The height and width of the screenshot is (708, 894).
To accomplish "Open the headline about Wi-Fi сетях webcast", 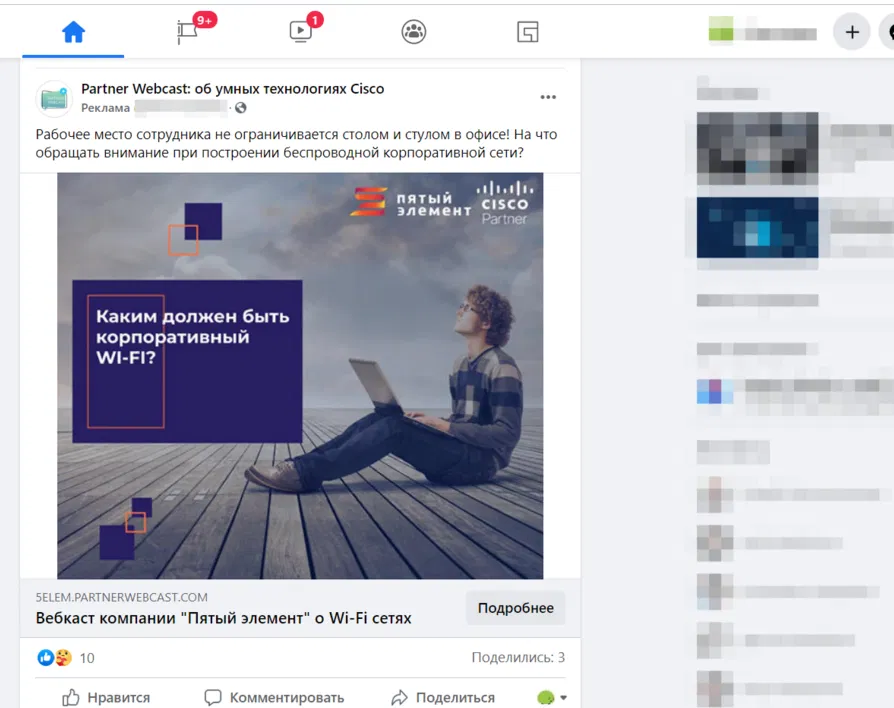I will coord(223,618).
